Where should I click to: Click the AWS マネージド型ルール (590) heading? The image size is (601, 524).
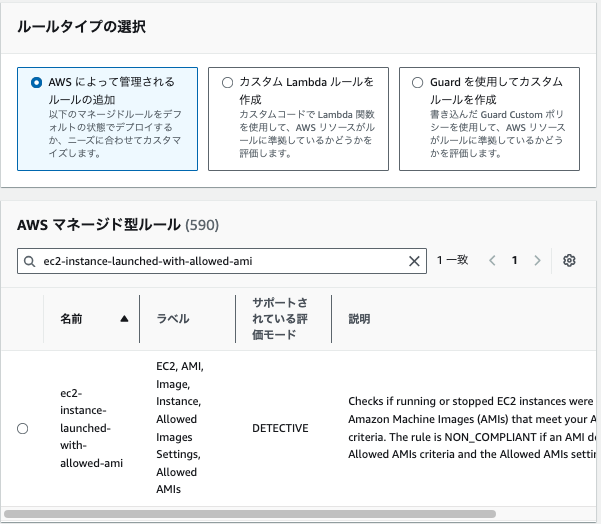coord(118,225)
